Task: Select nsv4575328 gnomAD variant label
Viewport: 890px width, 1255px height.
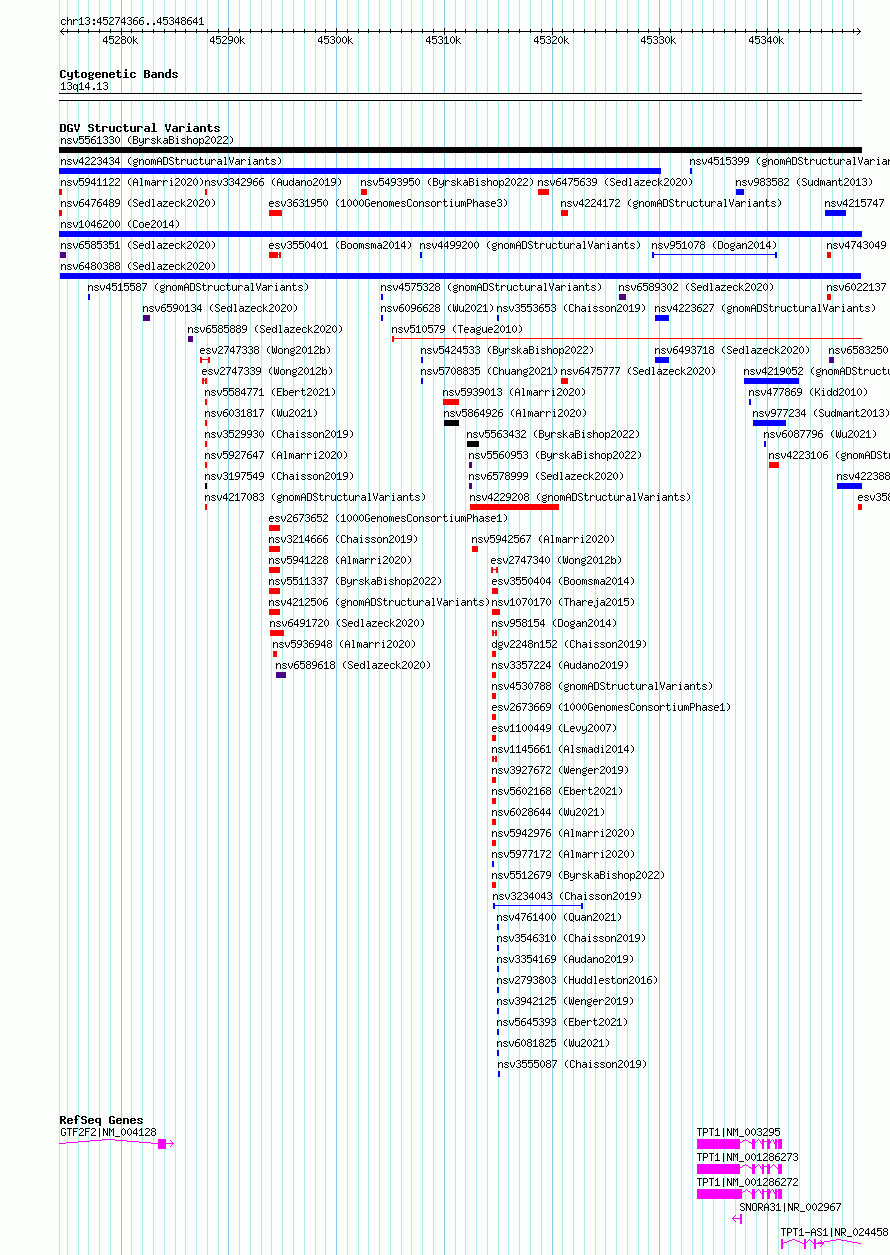Action: click(491, 287)
